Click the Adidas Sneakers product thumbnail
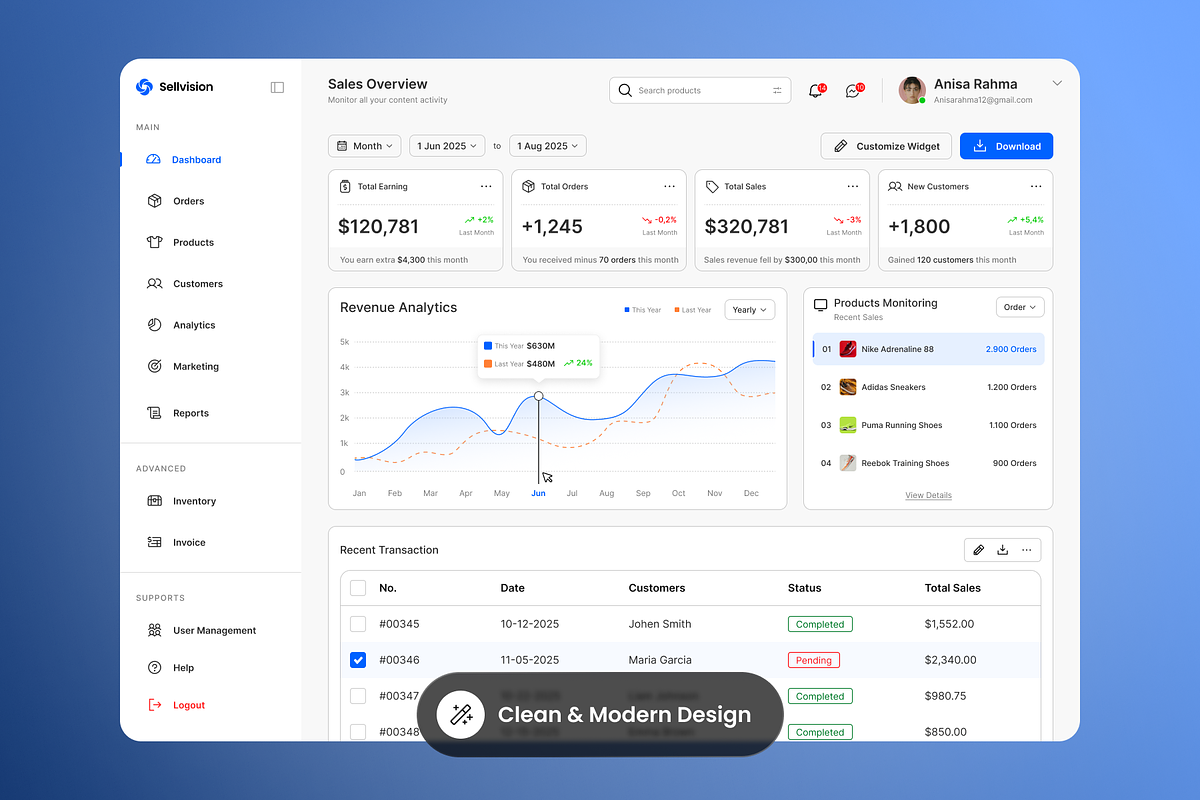The image size is (1200, 800). click(848, 387)
